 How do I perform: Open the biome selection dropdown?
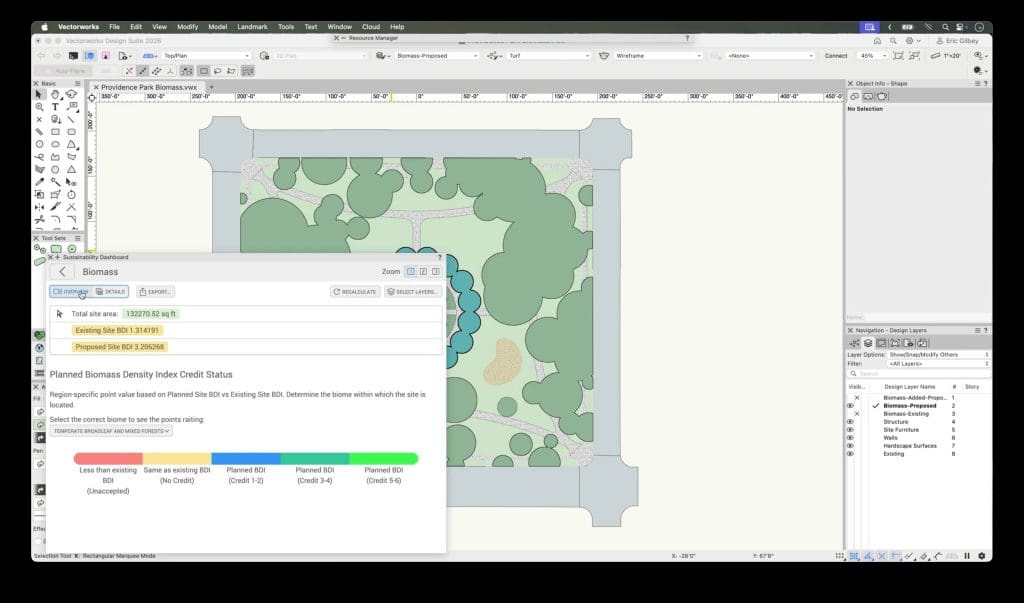point(112,431)
